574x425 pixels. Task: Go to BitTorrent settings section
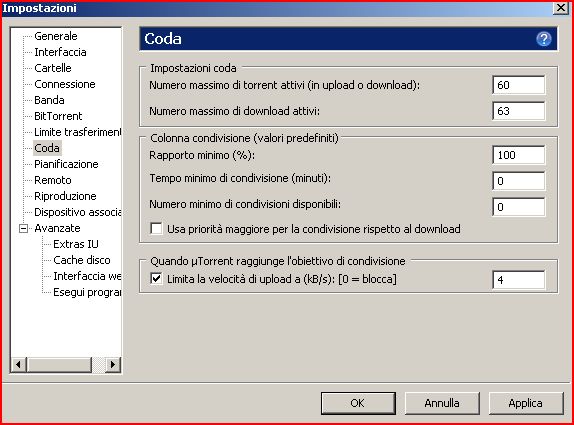58,116
